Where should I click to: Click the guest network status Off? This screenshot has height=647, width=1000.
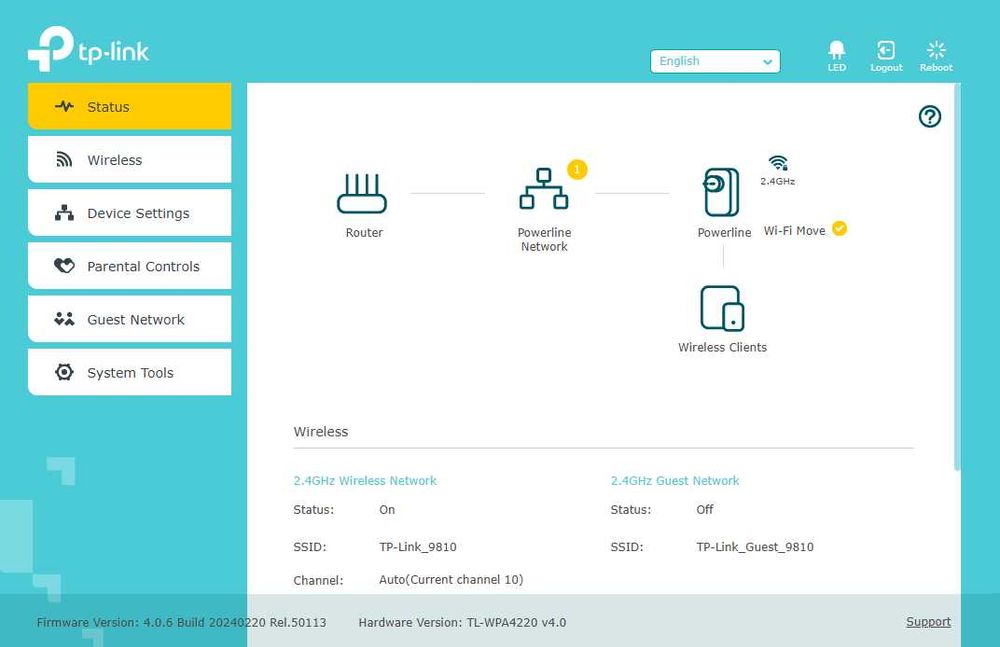tap(704, 510)
